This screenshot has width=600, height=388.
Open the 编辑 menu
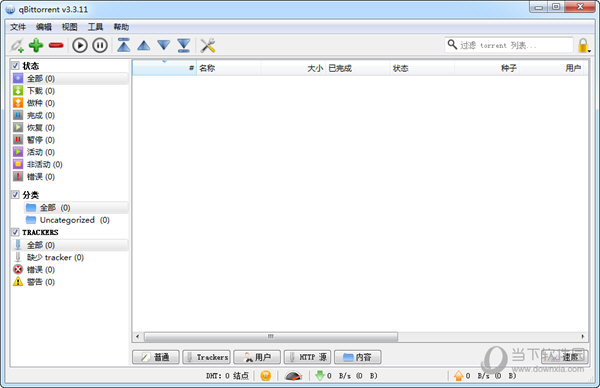click(x=44, y=27)
